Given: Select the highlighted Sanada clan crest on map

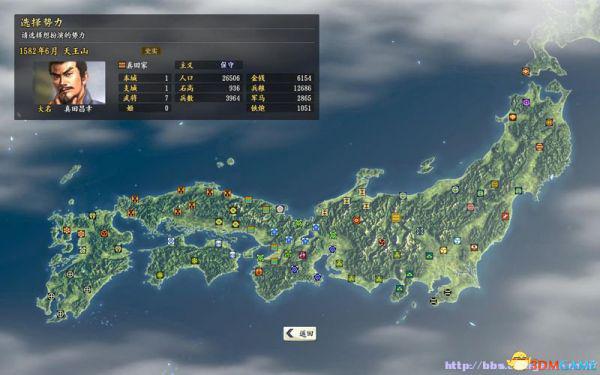Looking at the screenshot, I should coord(396,217).
